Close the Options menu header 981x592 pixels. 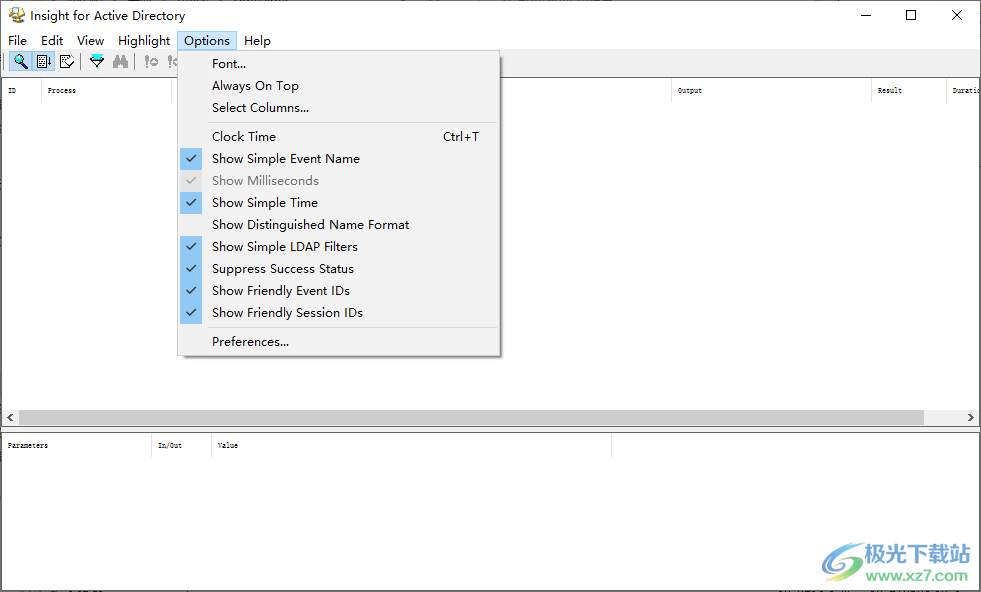pos(207,41)
